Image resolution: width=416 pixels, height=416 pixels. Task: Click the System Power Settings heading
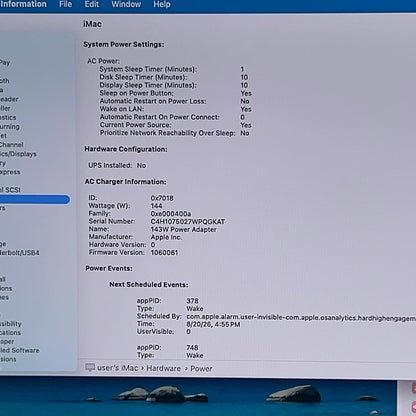click(x=124, y=44)
